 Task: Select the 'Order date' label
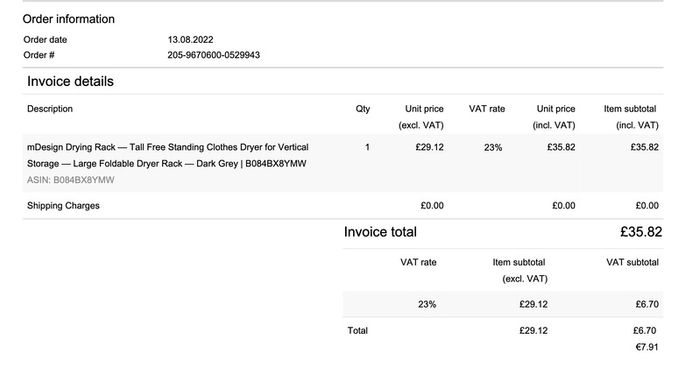click(45, 40)
